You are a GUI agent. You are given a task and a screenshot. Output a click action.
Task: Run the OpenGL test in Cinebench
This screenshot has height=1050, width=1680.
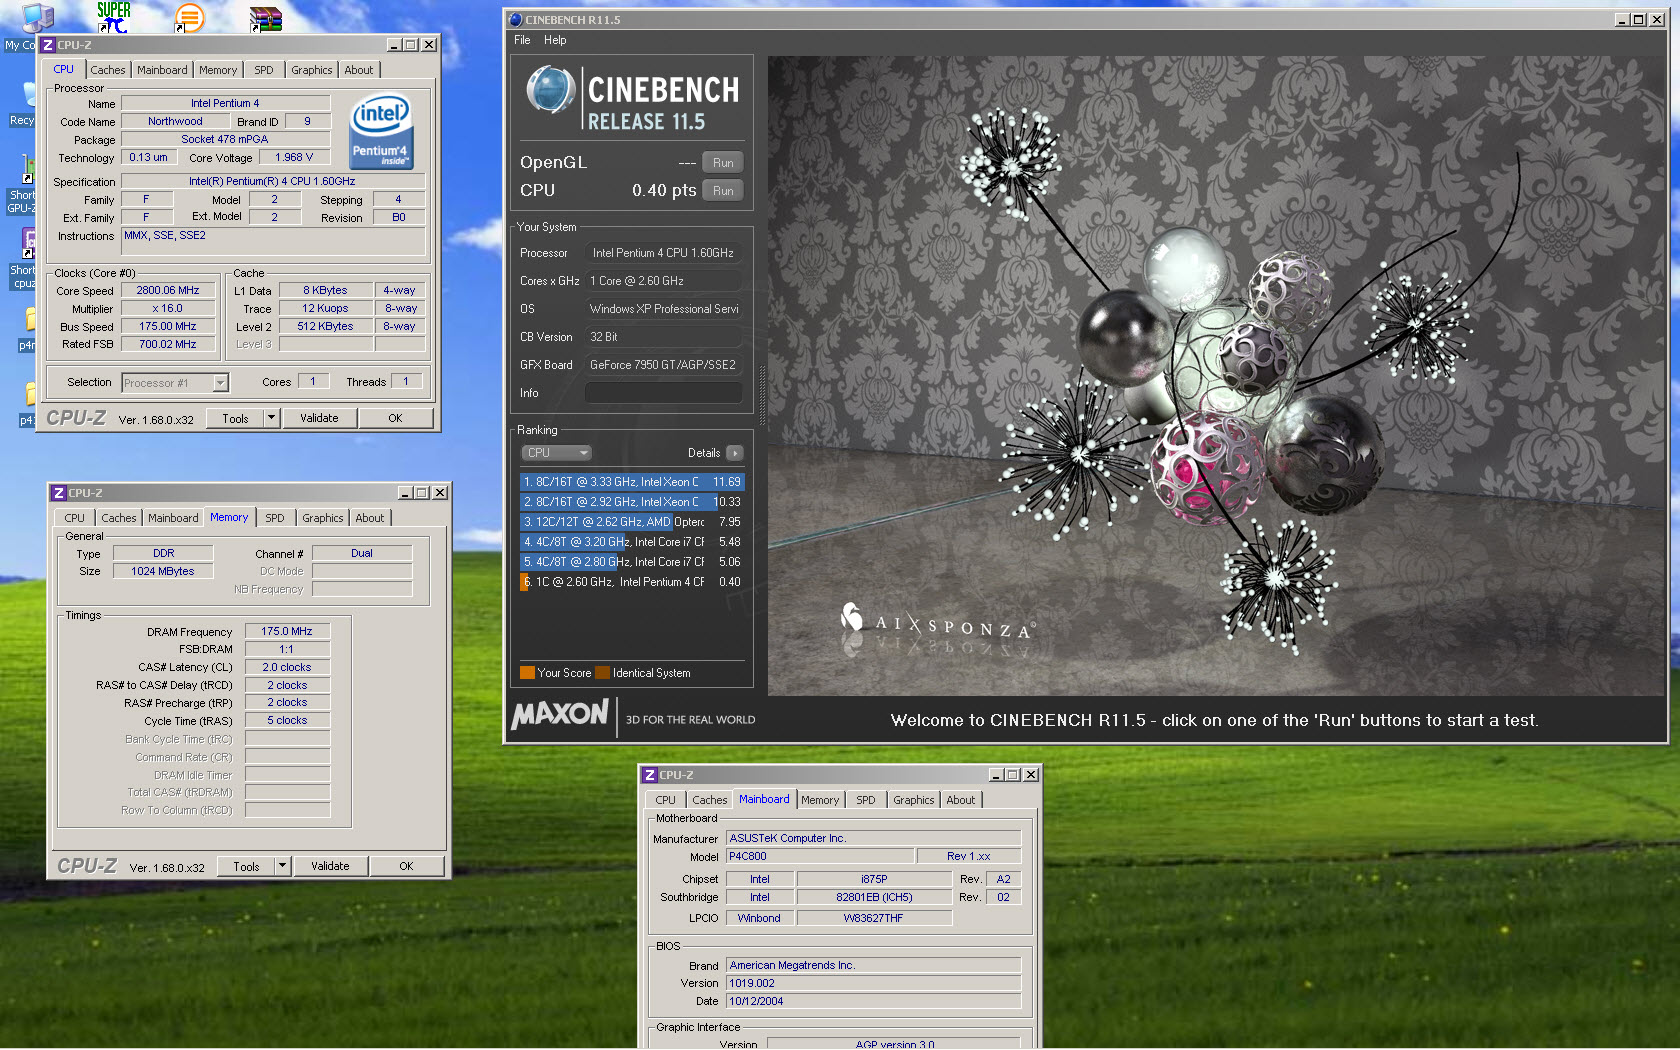tap(723, 163)
